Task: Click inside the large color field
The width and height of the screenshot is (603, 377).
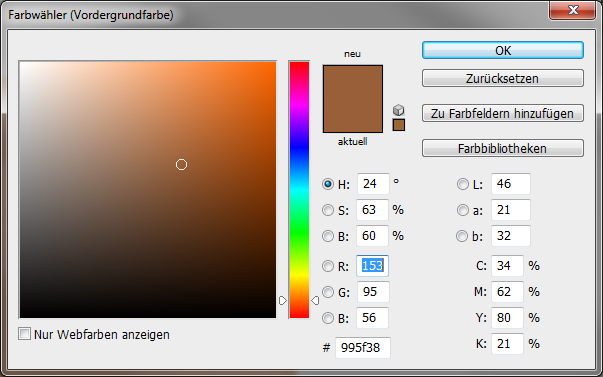Action: pos(148,190)
